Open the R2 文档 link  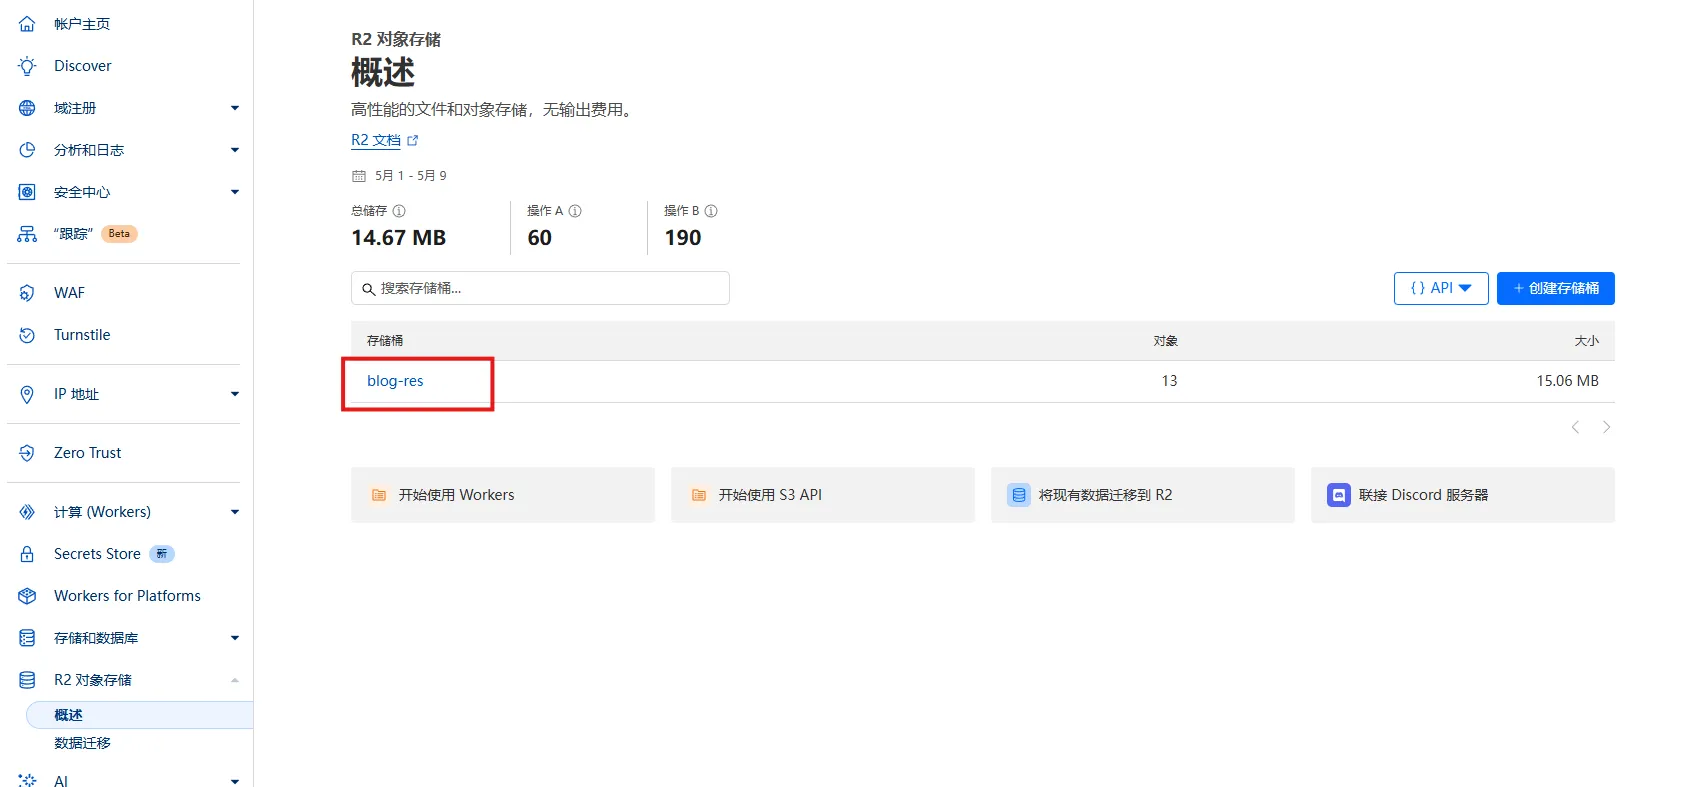[x=376, y=141]
